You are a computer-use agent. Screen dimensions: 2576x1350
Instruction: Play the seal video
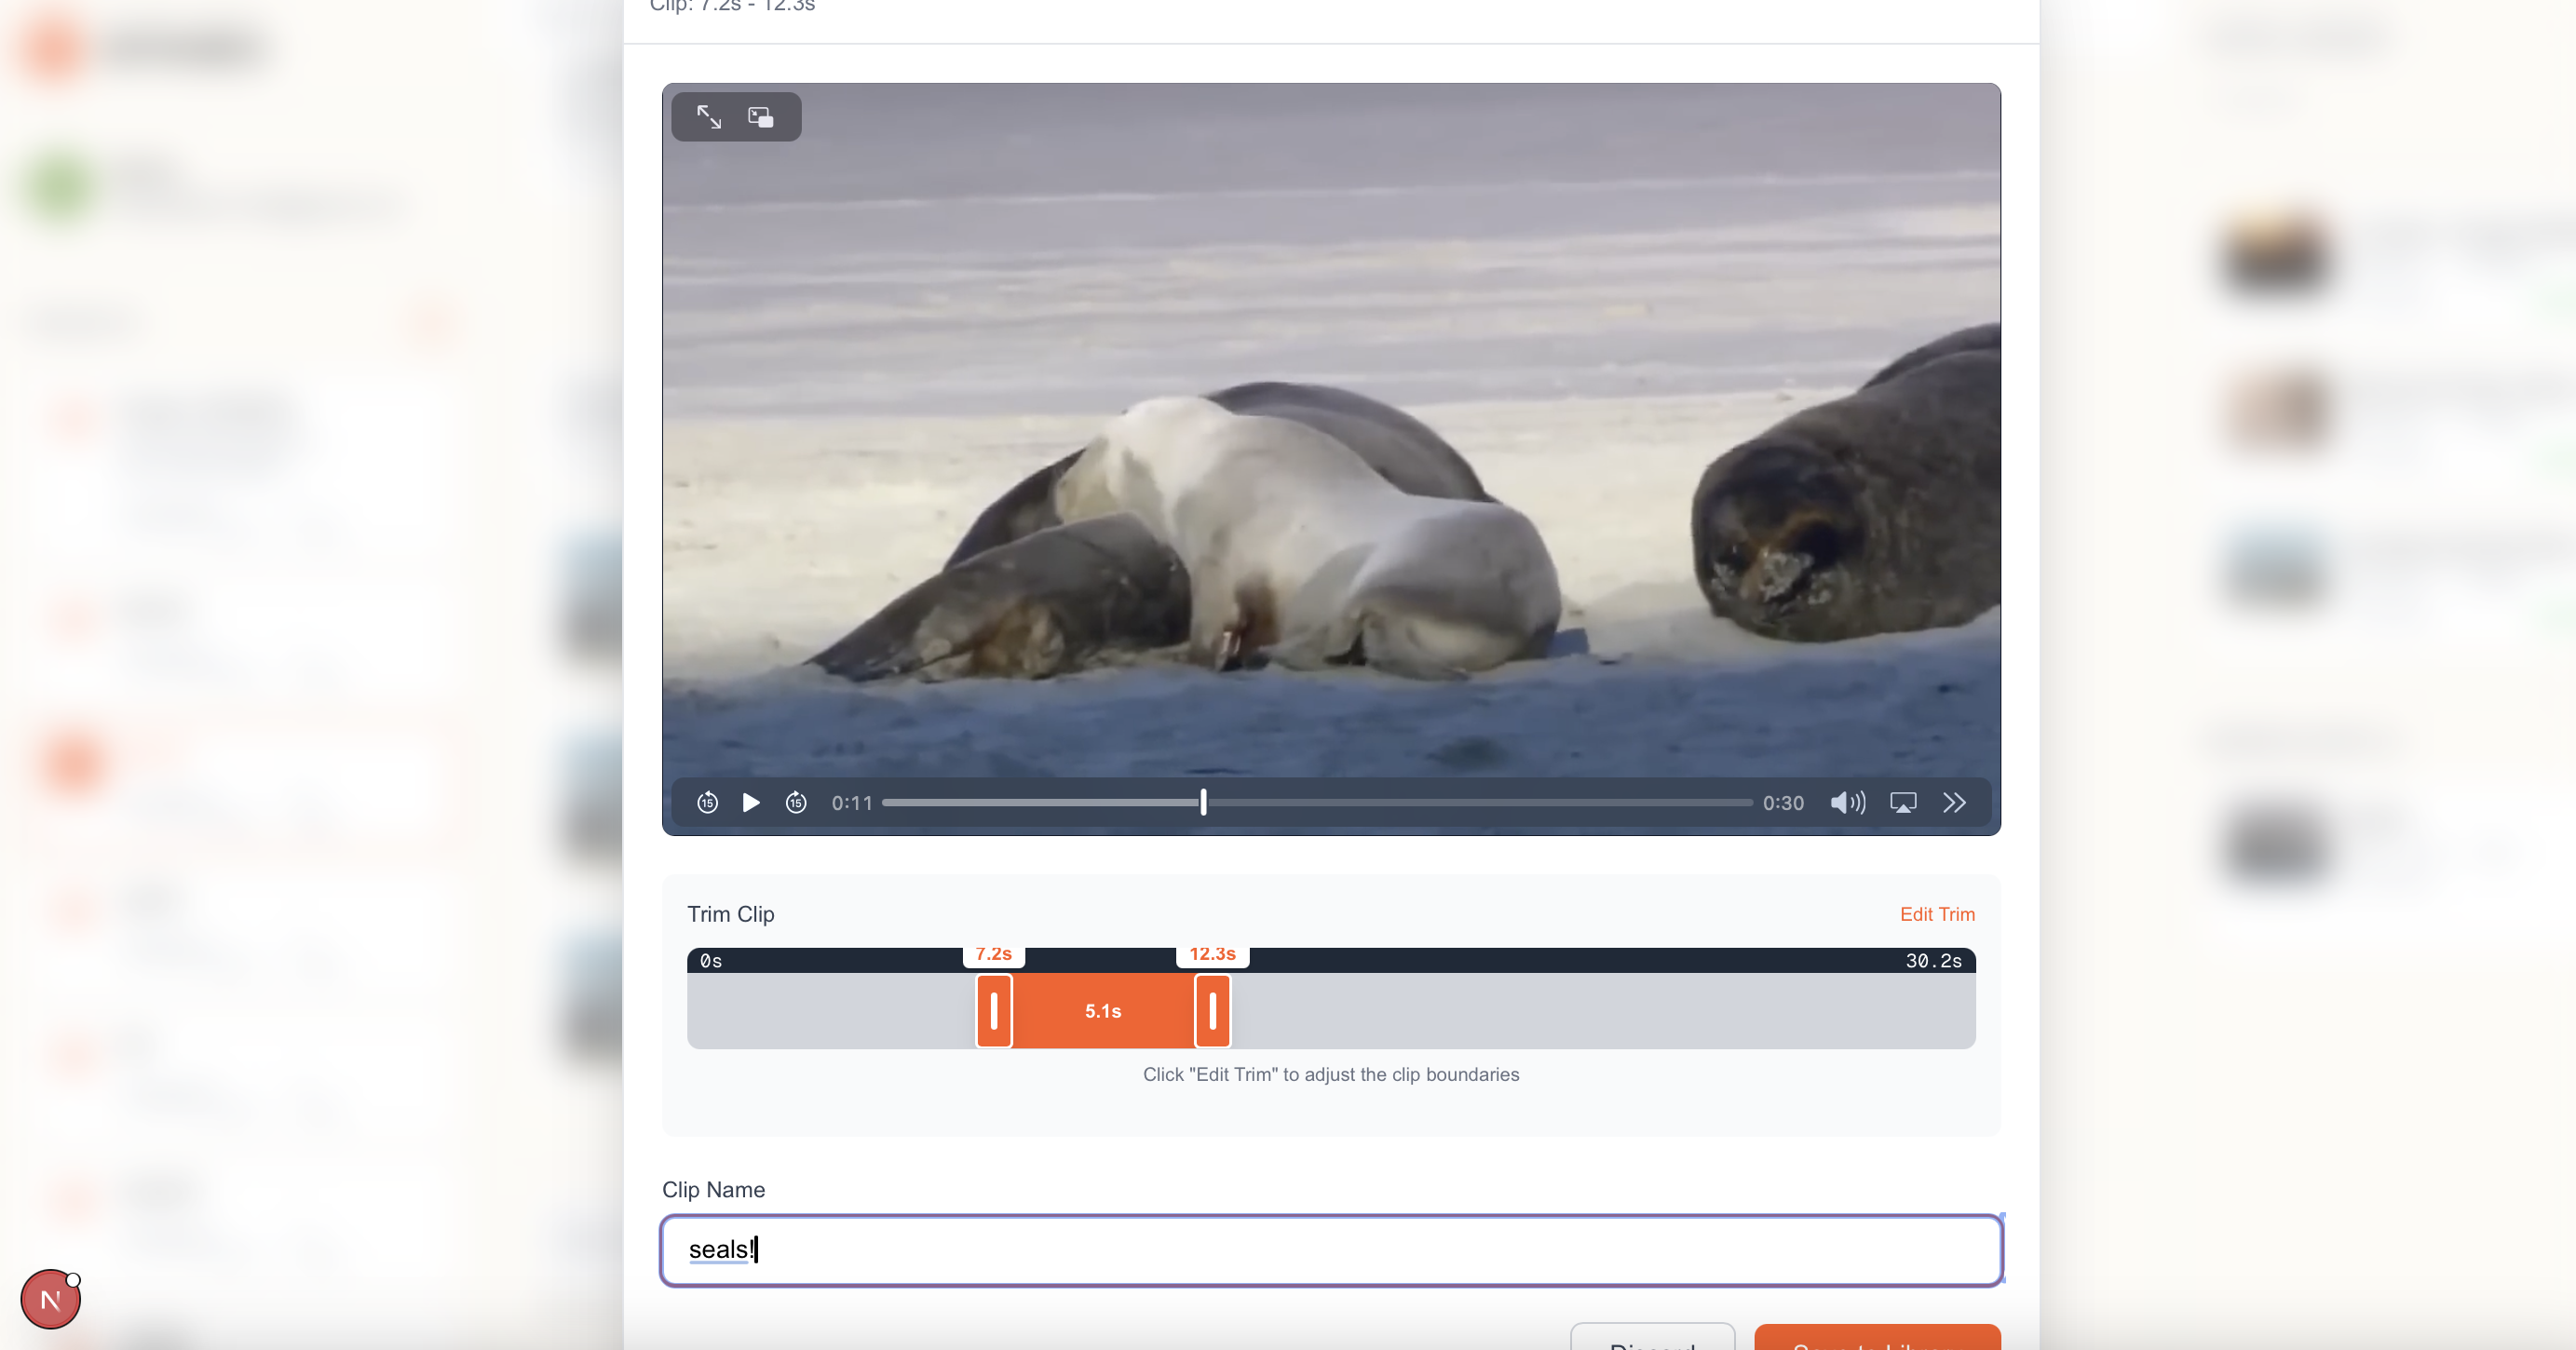[x=751, y=803]
